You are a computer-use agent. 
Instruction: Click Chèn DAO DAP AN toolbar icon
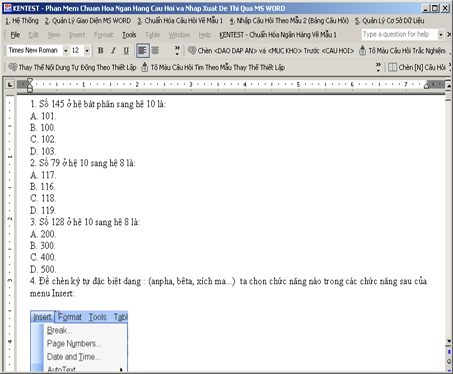[x=191, y=51]
